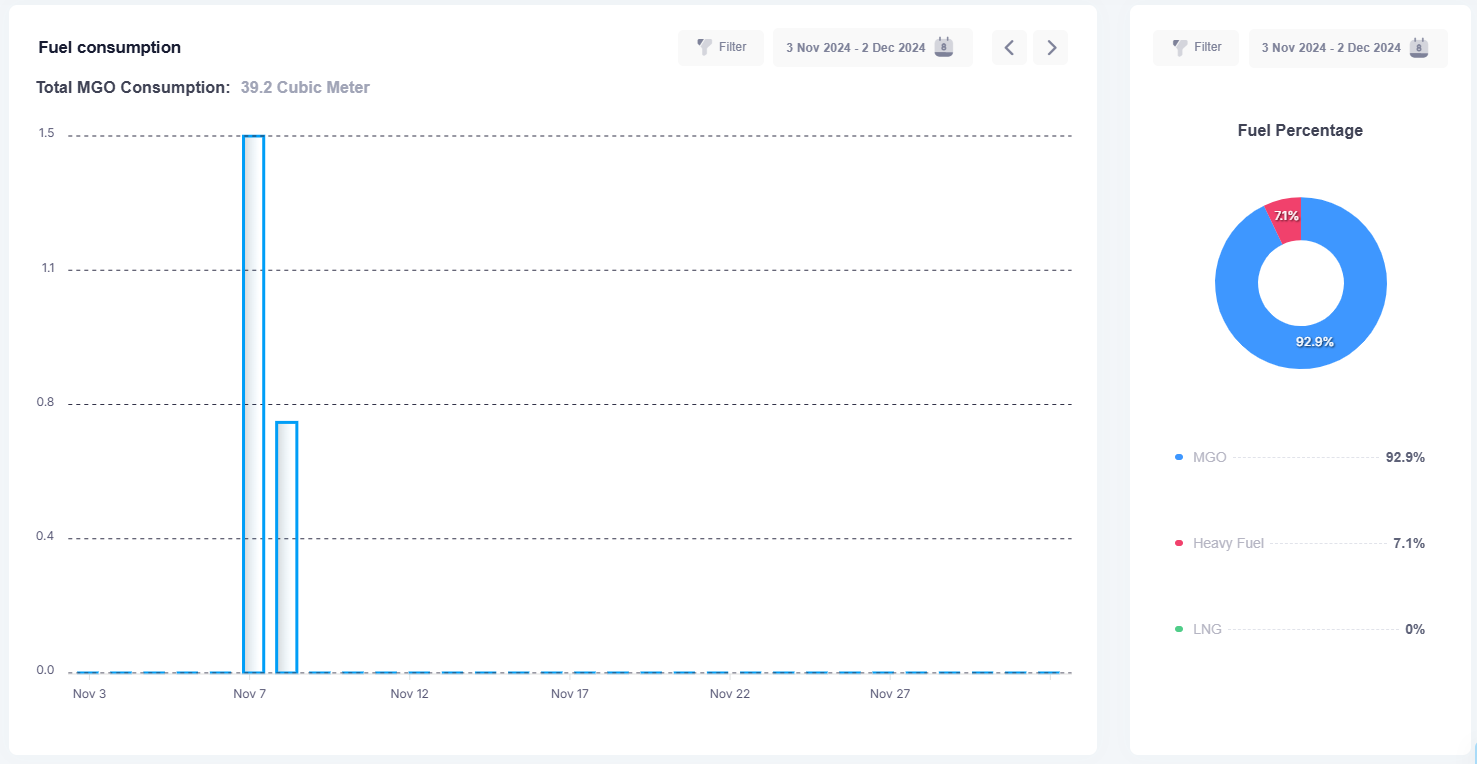The width and height of the screenshot is (1477, 764).
Task: Click Filter funnel icon in Fuel Percentage panel
Action: click(1180, 47)
